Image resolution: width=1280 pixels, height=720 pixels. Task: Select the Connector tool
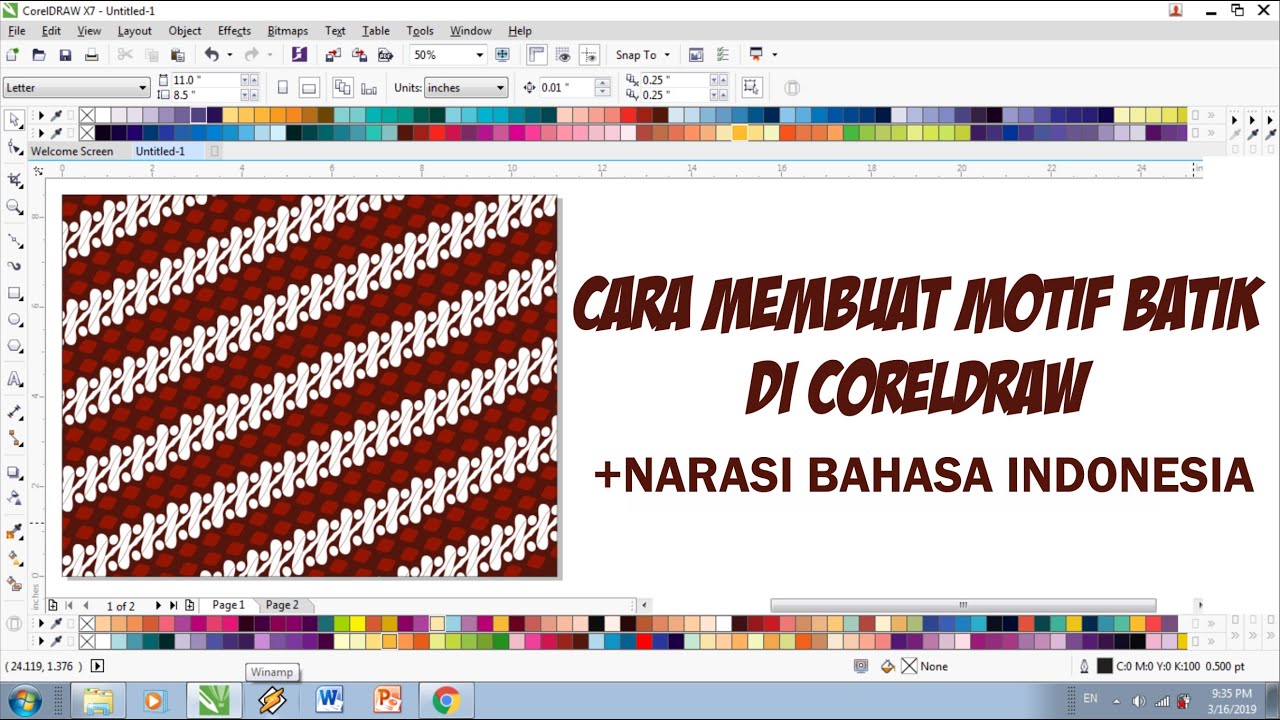pyautogui.click(x=14, y=438)
